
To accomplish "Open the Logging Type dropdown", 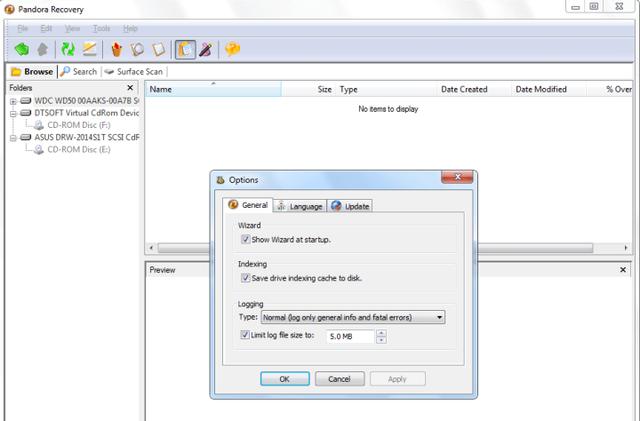I will [353, 317].
